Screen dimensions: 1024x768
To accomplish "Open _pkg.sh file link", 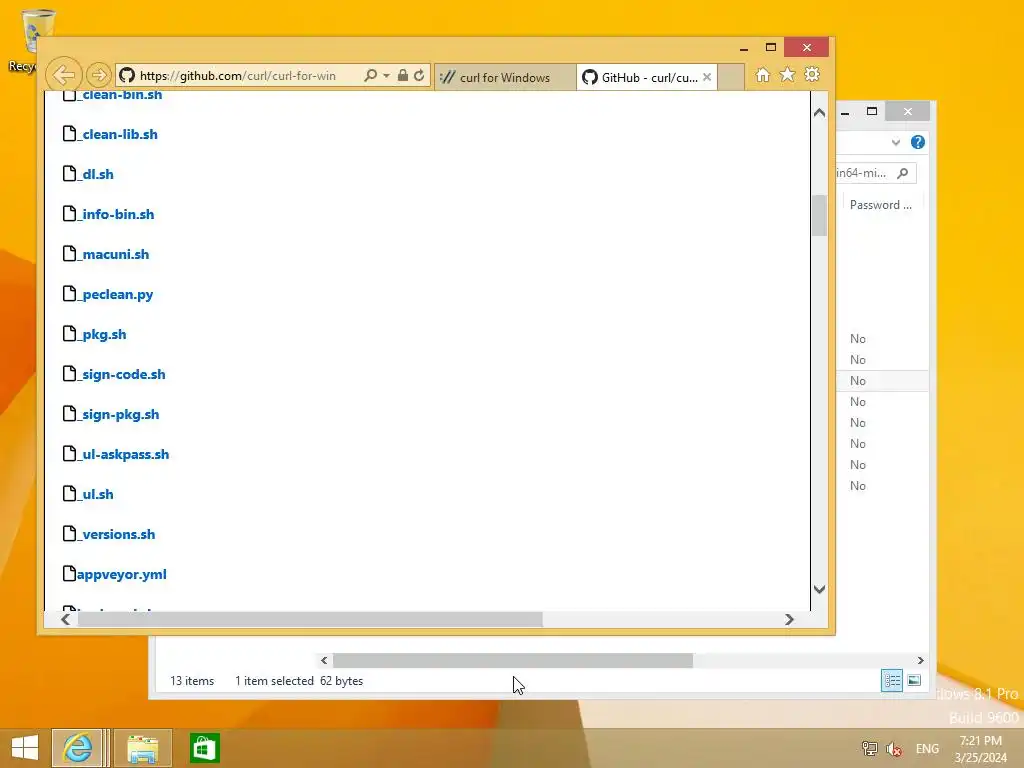I will (104, 334).
